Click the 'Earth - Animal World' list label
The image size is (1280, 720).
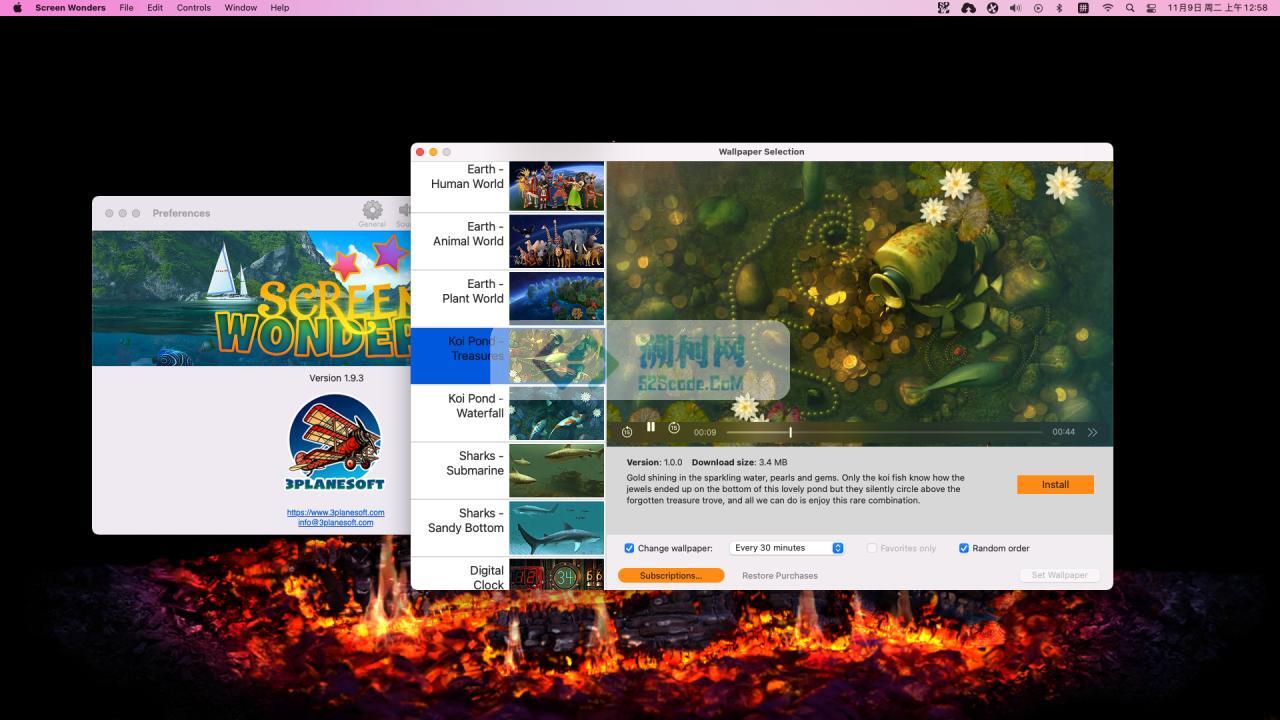click(x=468, y=234)
